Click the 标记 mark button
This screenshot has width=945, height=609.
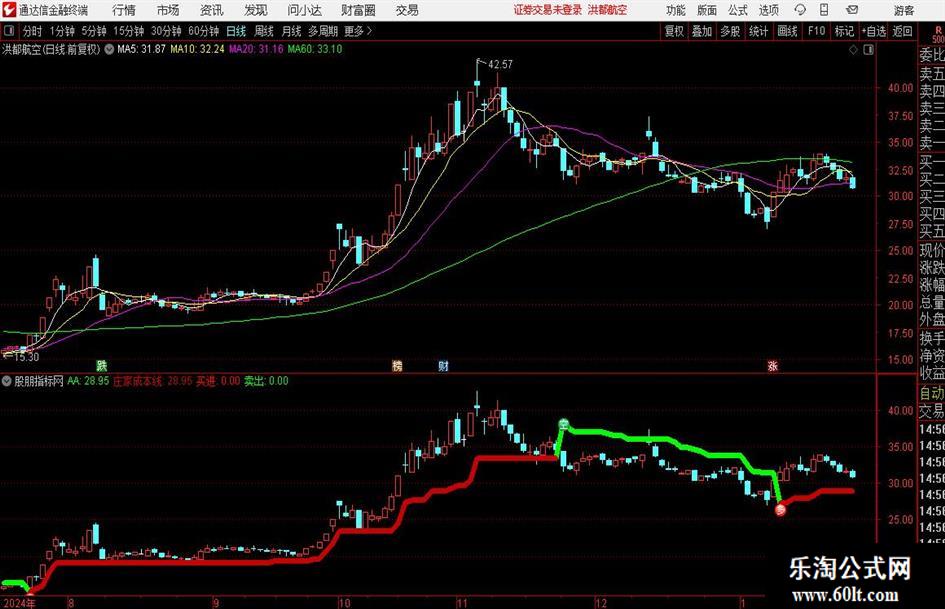(844, 31)
